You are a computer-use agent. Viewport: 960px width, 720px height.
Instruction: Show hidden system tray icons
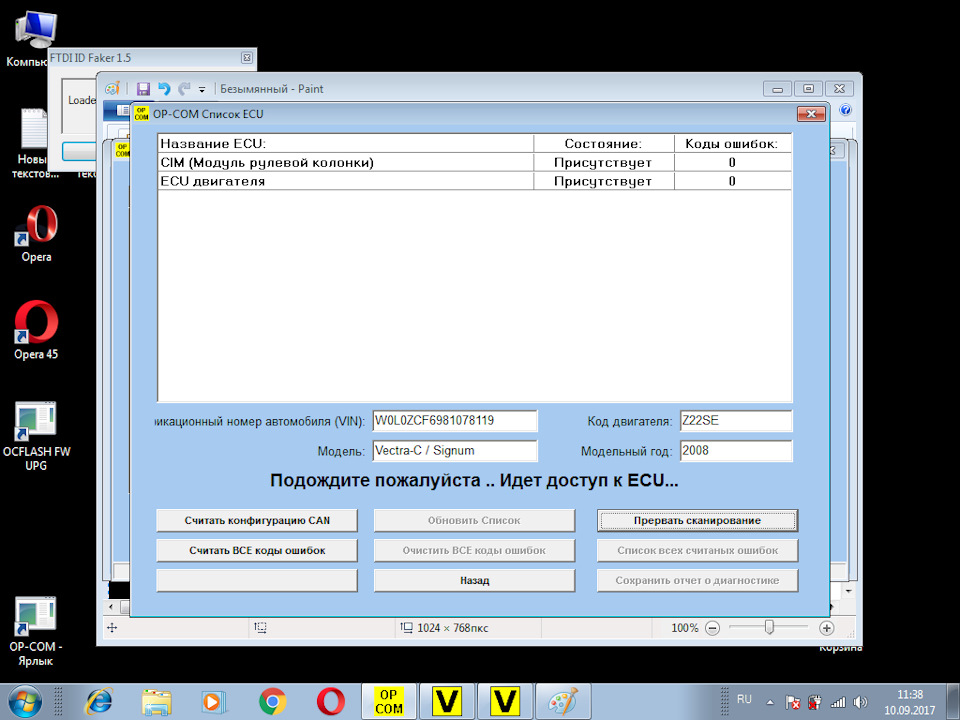(770, 702)
